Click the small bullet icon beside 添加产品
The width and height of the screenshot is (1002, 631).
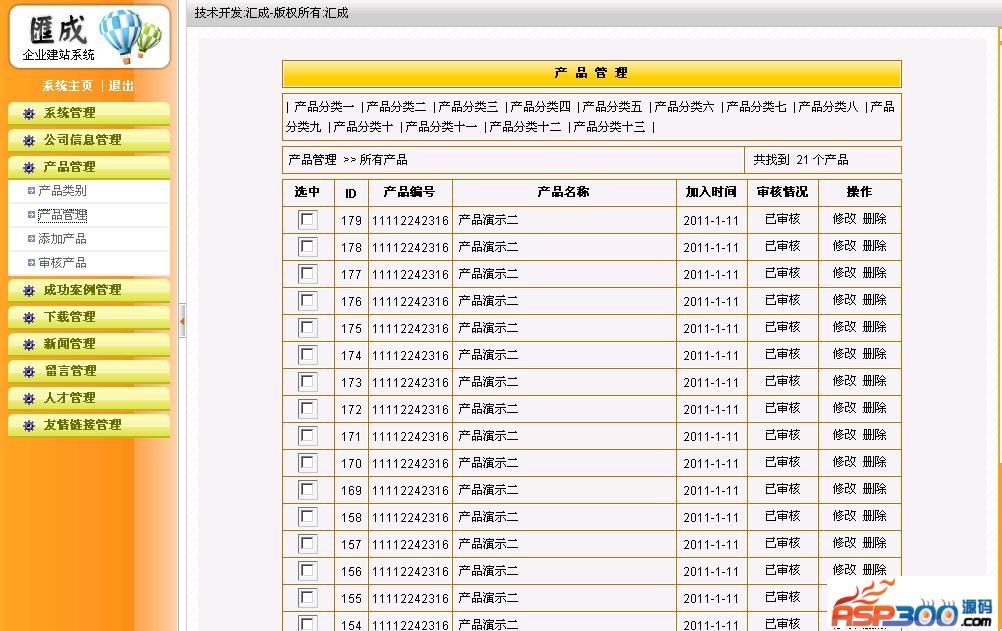click(32, 239)
